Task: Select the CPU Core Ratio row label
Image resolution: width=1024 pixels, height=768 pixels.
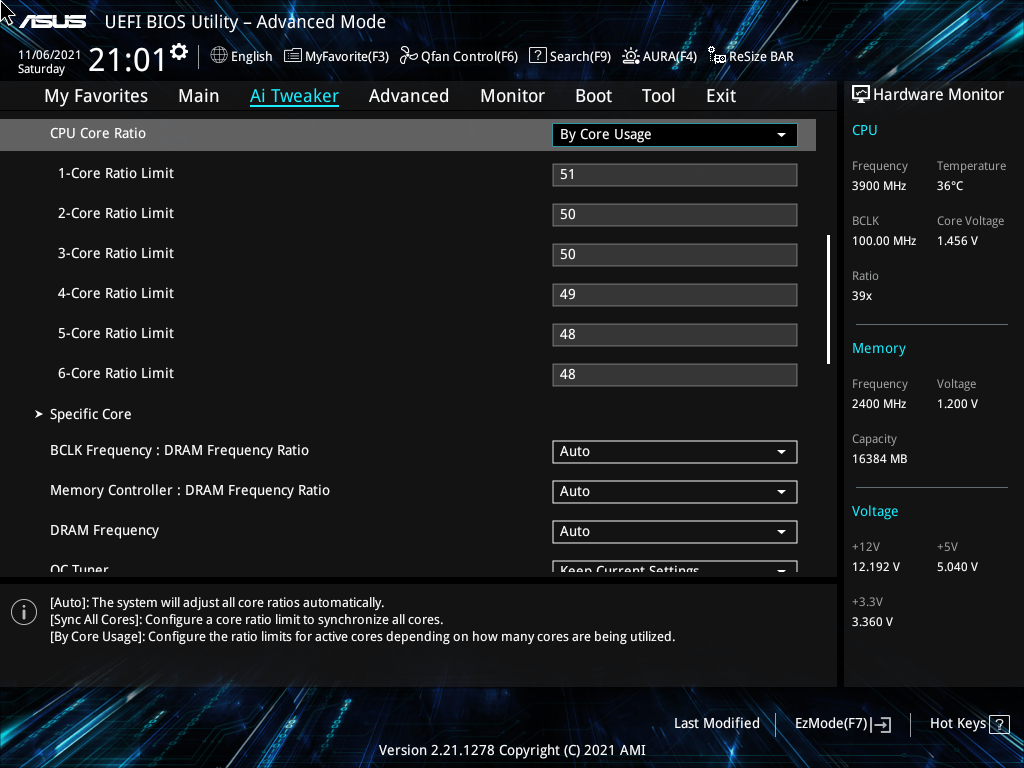Action: pos(98,133)
